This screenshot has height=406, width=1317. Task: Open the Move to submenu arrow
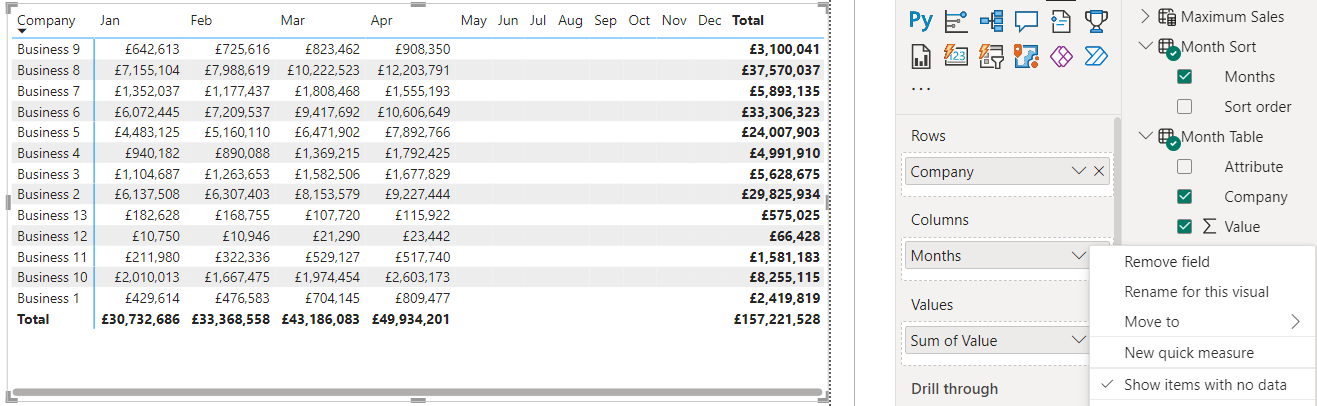(x=1296, y=322)
